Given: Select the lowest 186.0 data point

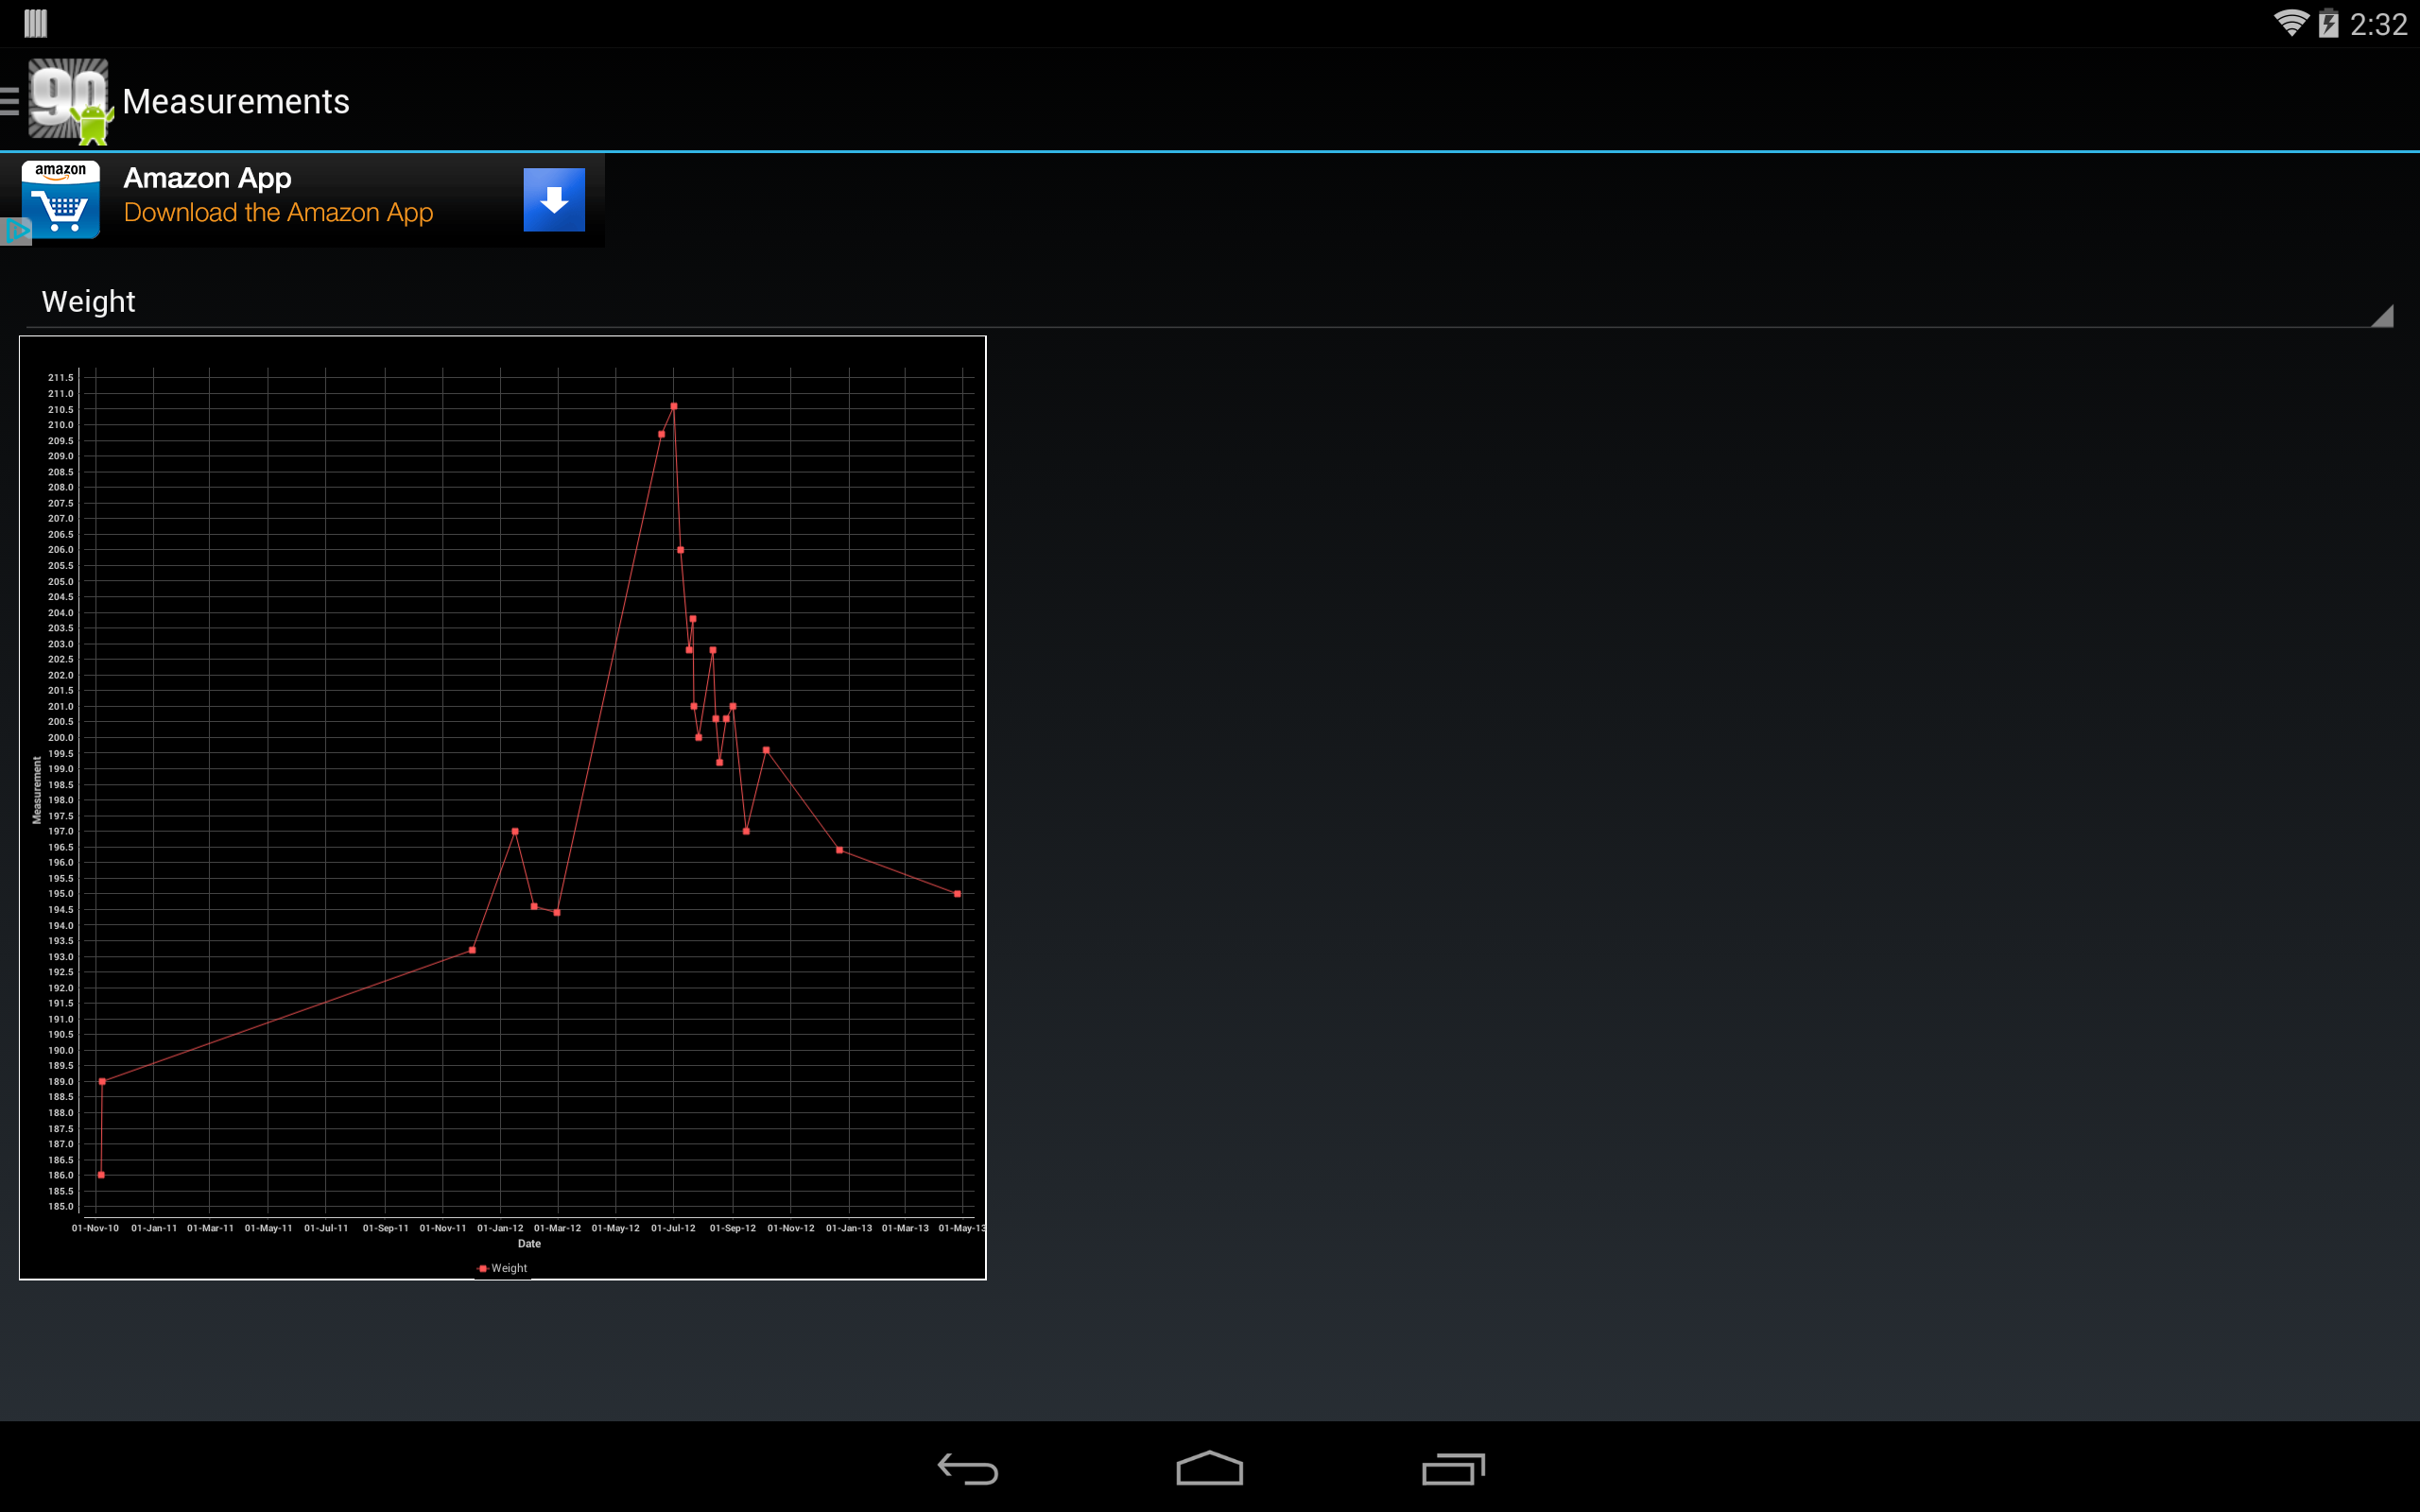Looking at the screenshot, I should [101, 1175].
